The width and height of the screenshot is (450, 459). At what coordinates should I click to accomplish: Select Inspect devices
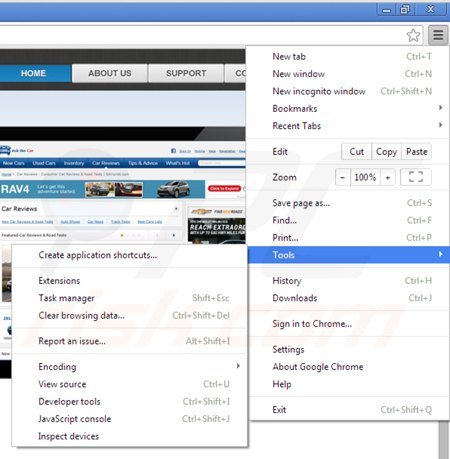130,436
